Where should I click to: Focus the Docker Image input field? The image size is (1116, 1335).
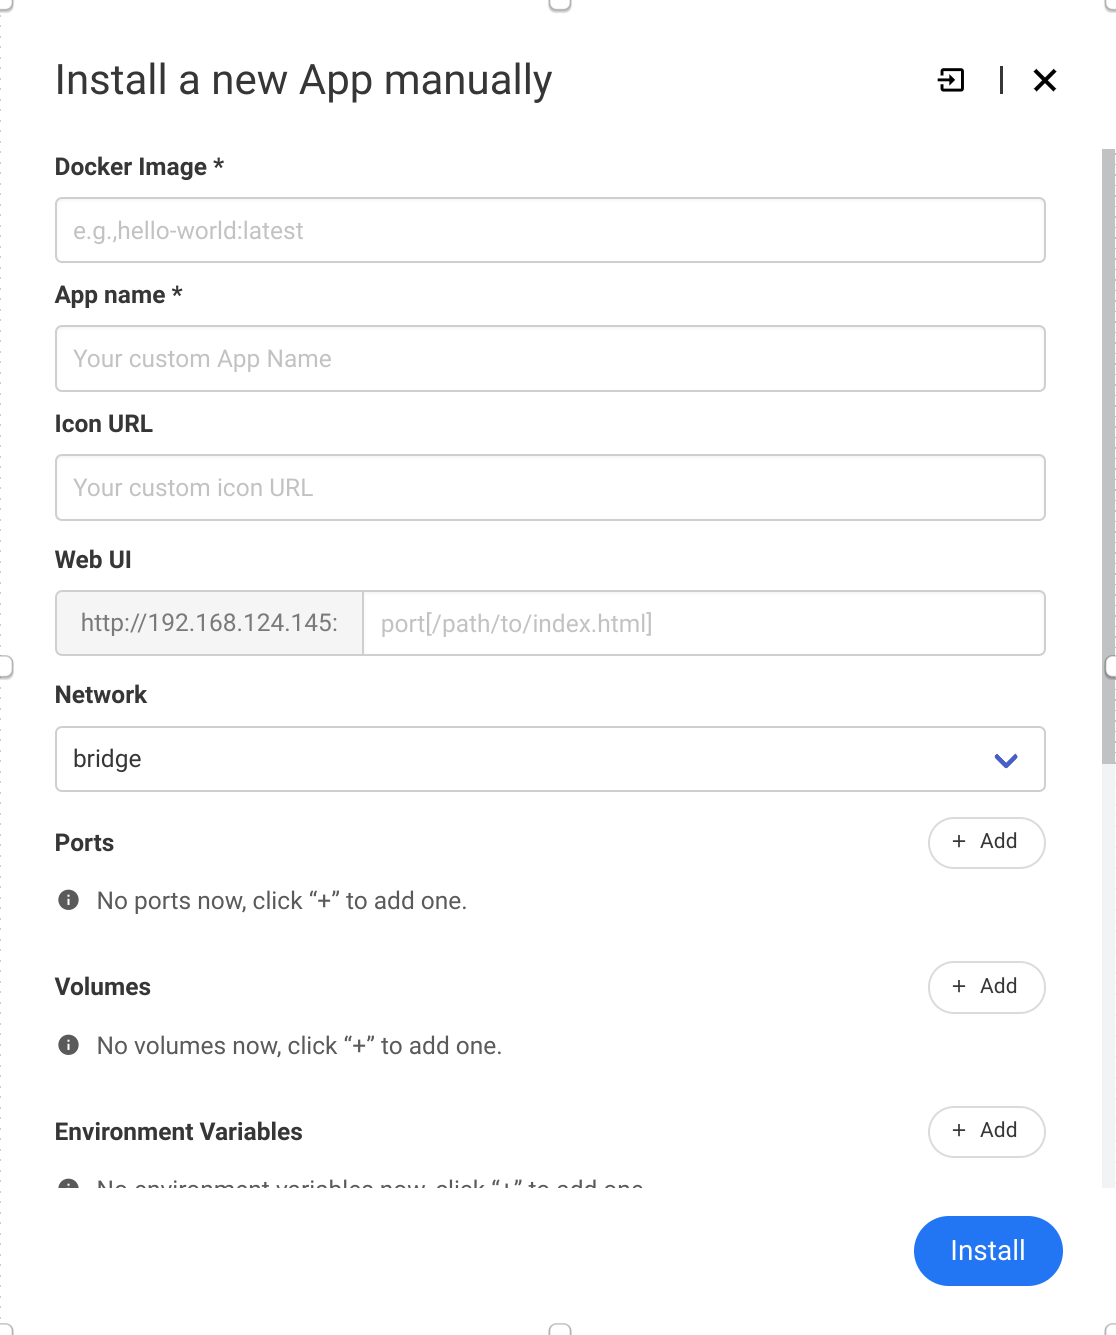(x=550, y=230)
